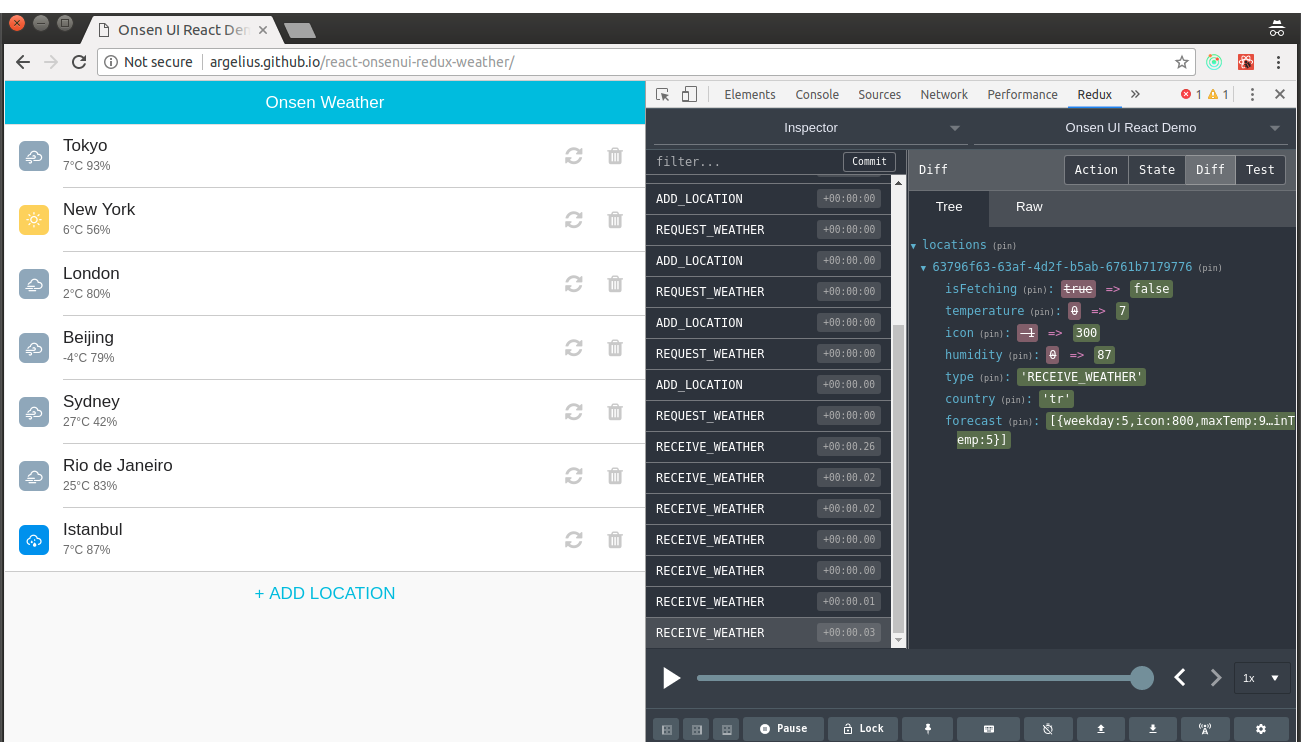Click the Istanbul rain icon
The width and height of the screenshot is (1301, 755).
click(34, 540)
